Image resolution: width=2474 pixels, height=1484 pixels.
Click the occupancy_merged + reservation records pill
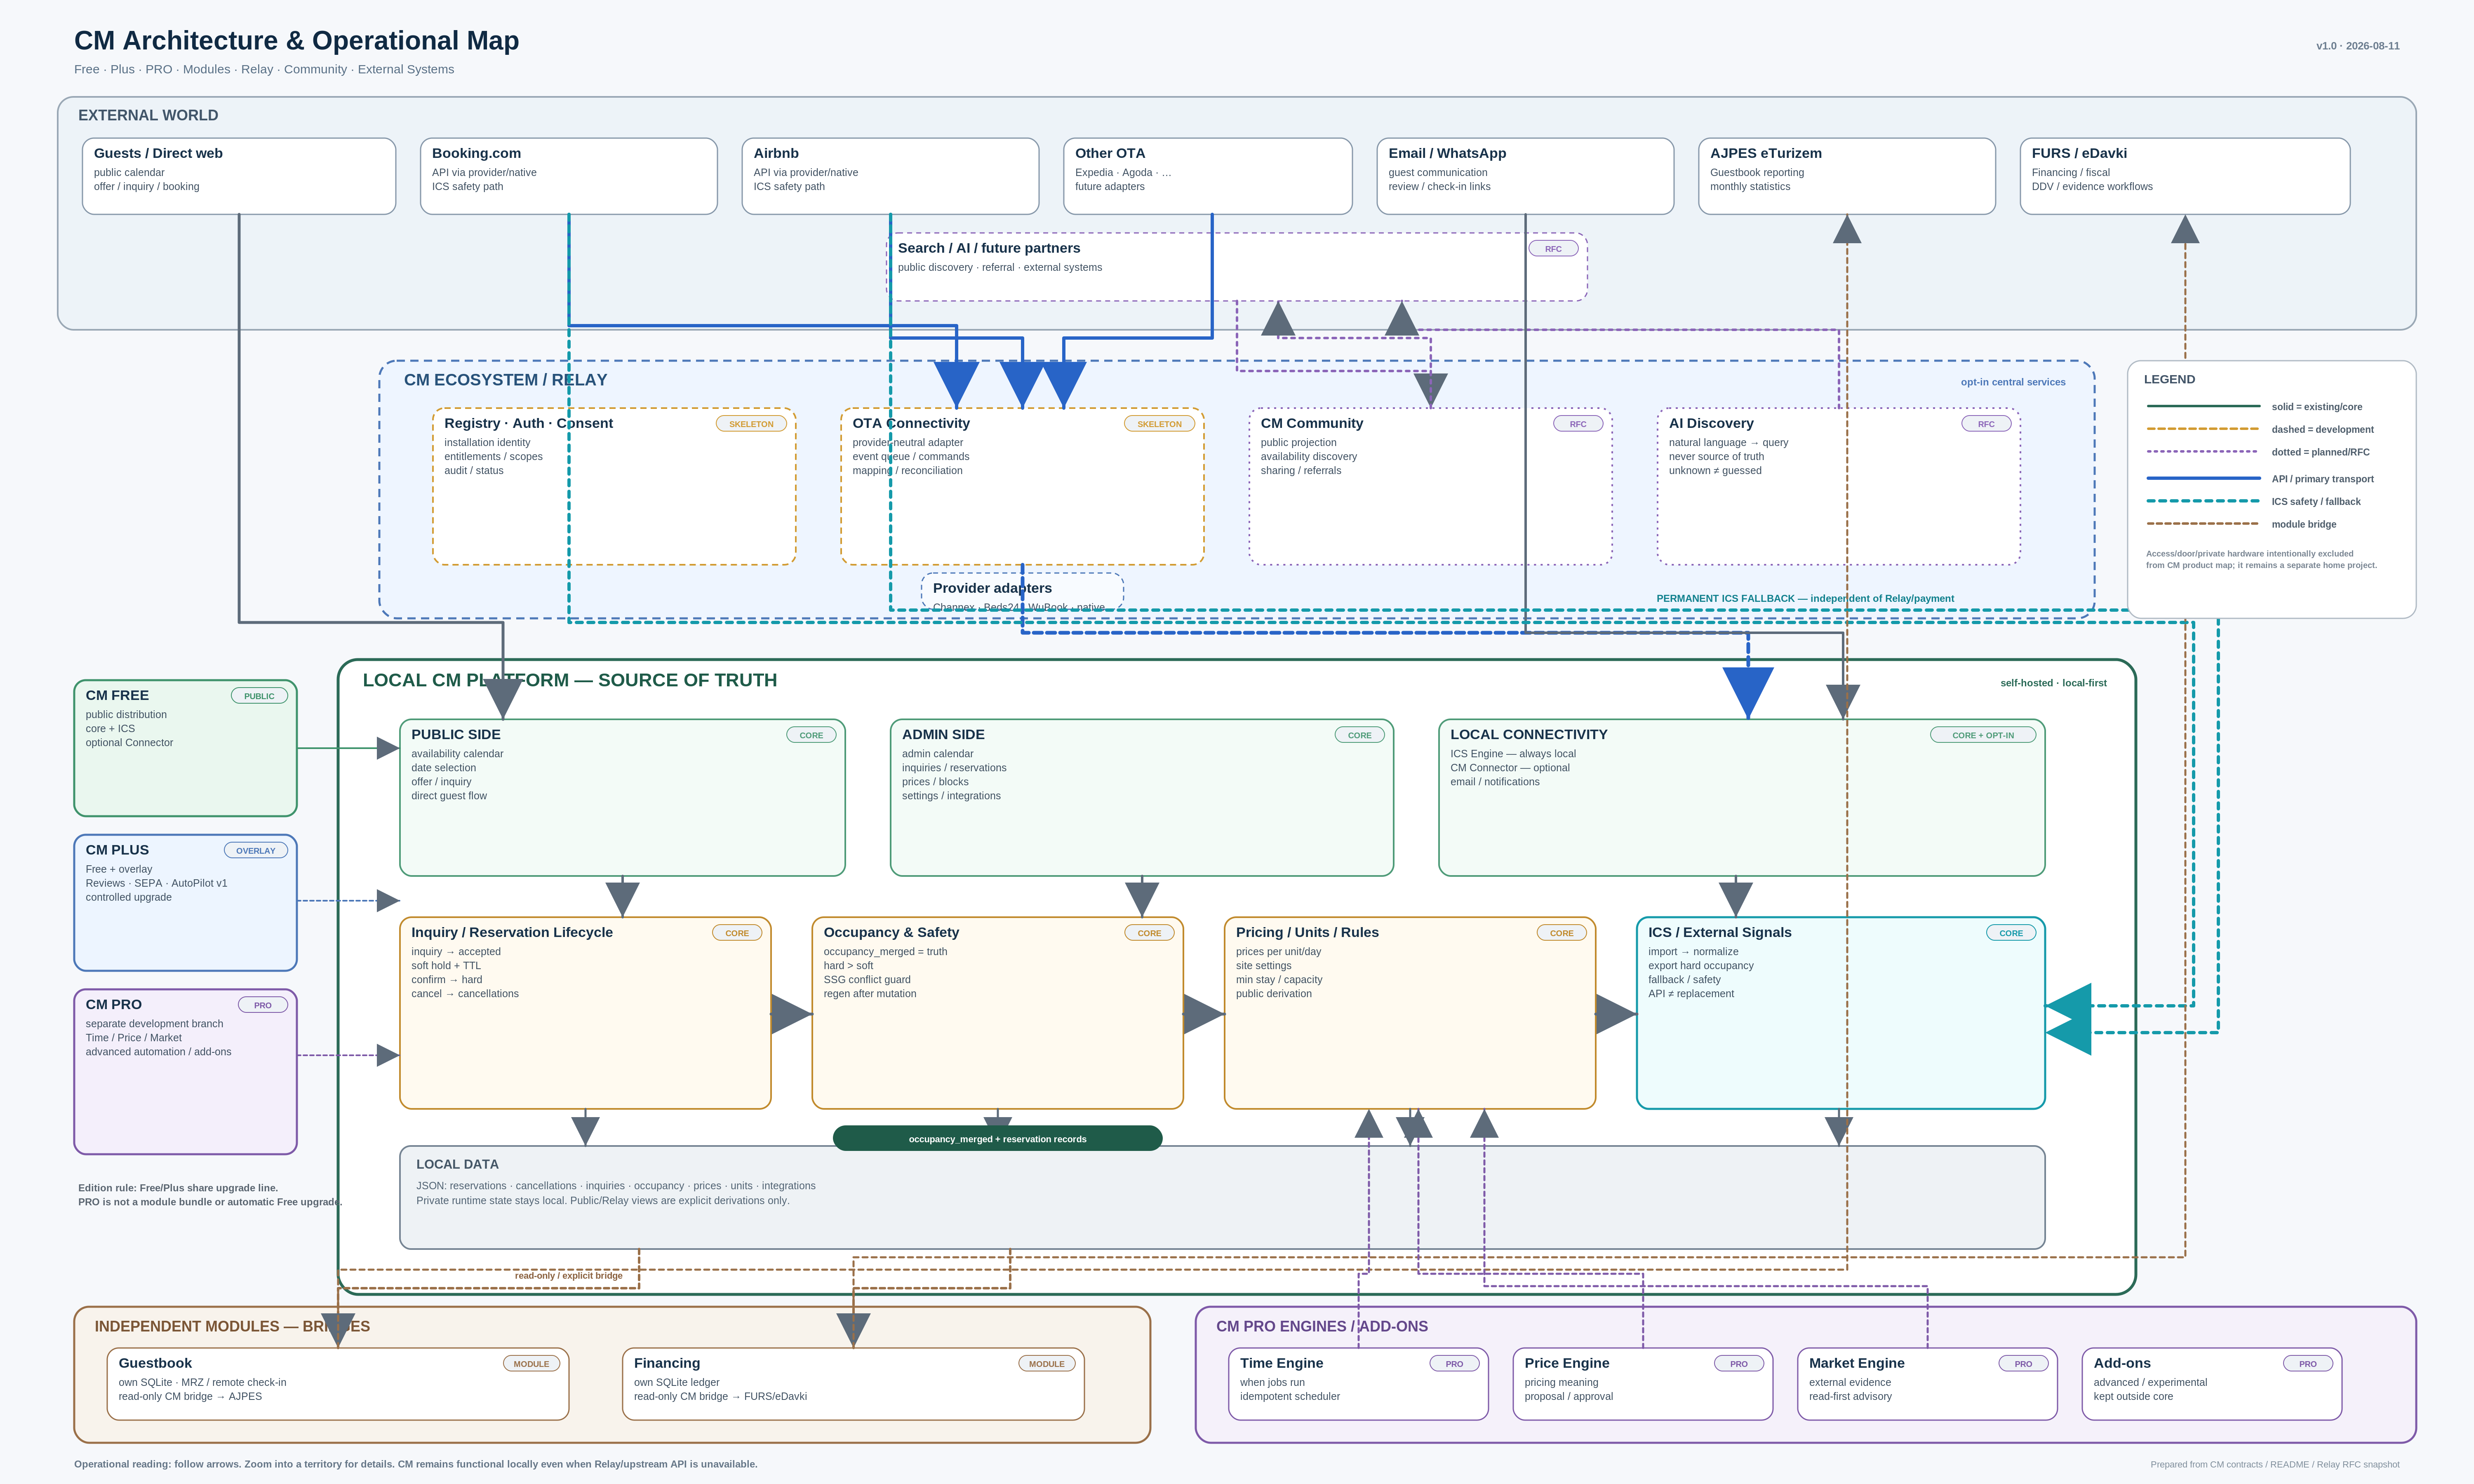click(x=998, y=1138)
